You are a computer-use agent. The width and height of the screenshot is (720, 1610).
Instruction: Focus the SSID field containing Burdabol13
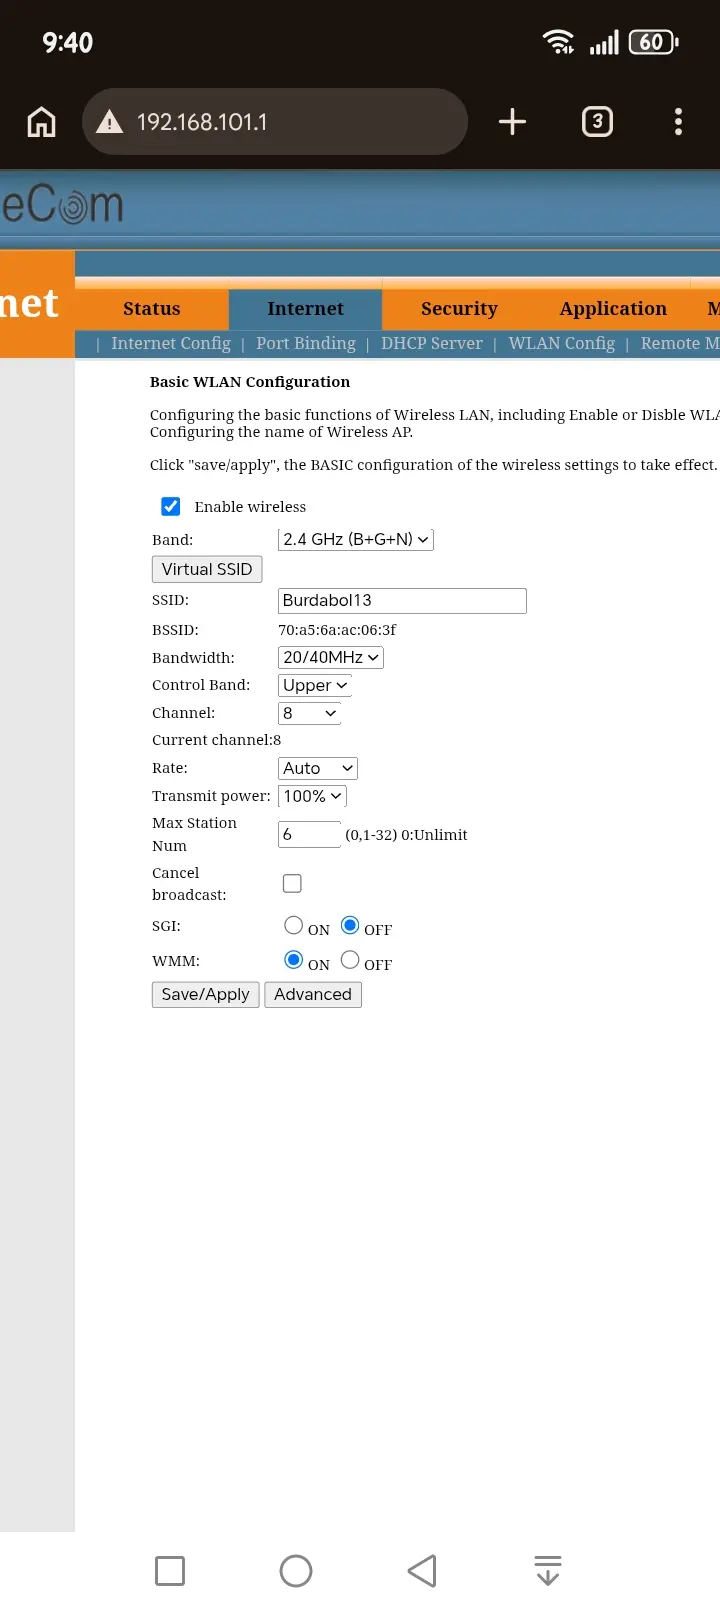tap(402, 600)
